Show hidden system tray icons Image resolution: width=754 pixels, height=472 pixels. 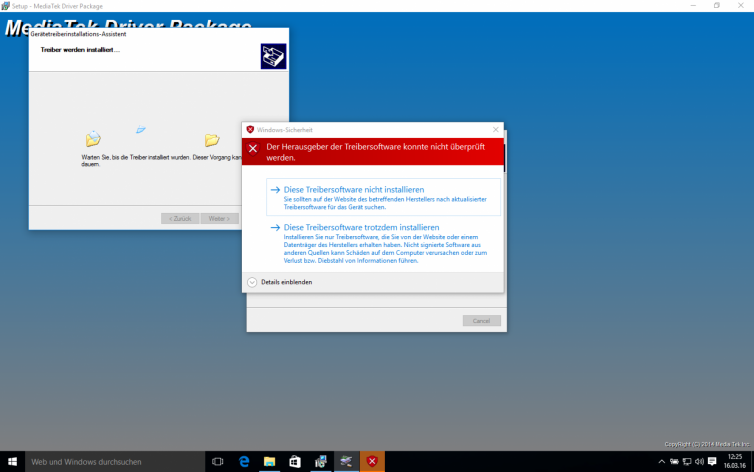pyautogui.click(x=661, y=462)
